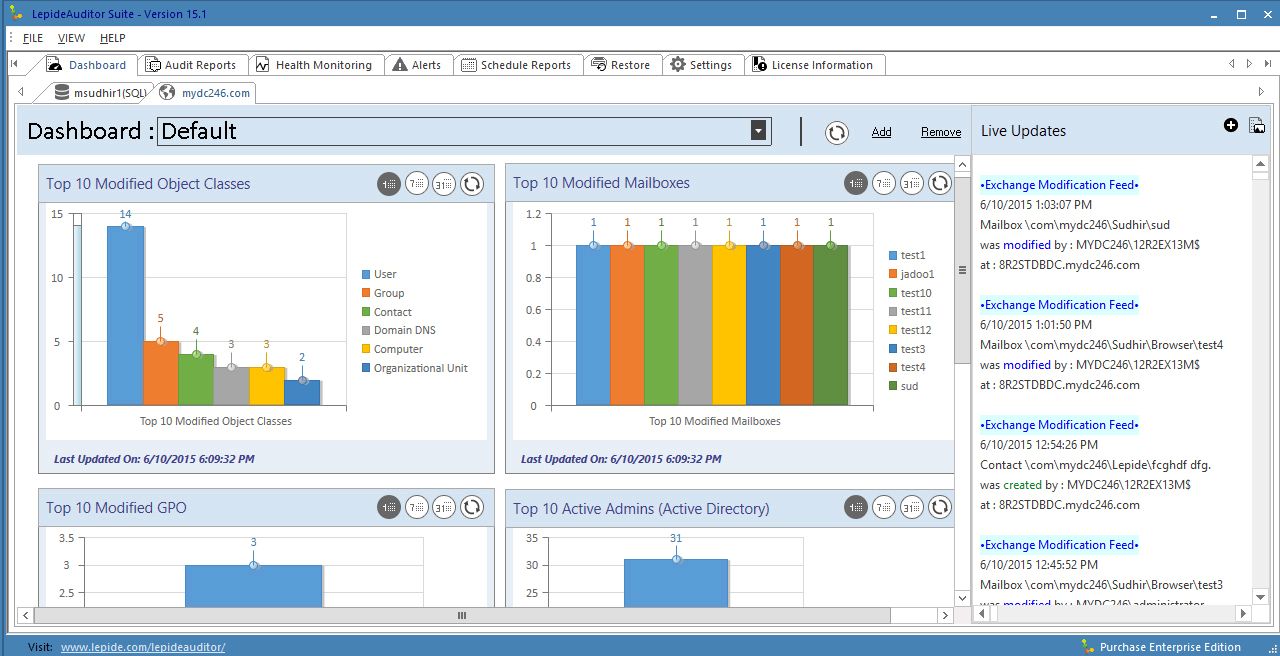Click the Live Updates horizontal scroll right arrow

pyautogui.click(x=1243, y=614)
